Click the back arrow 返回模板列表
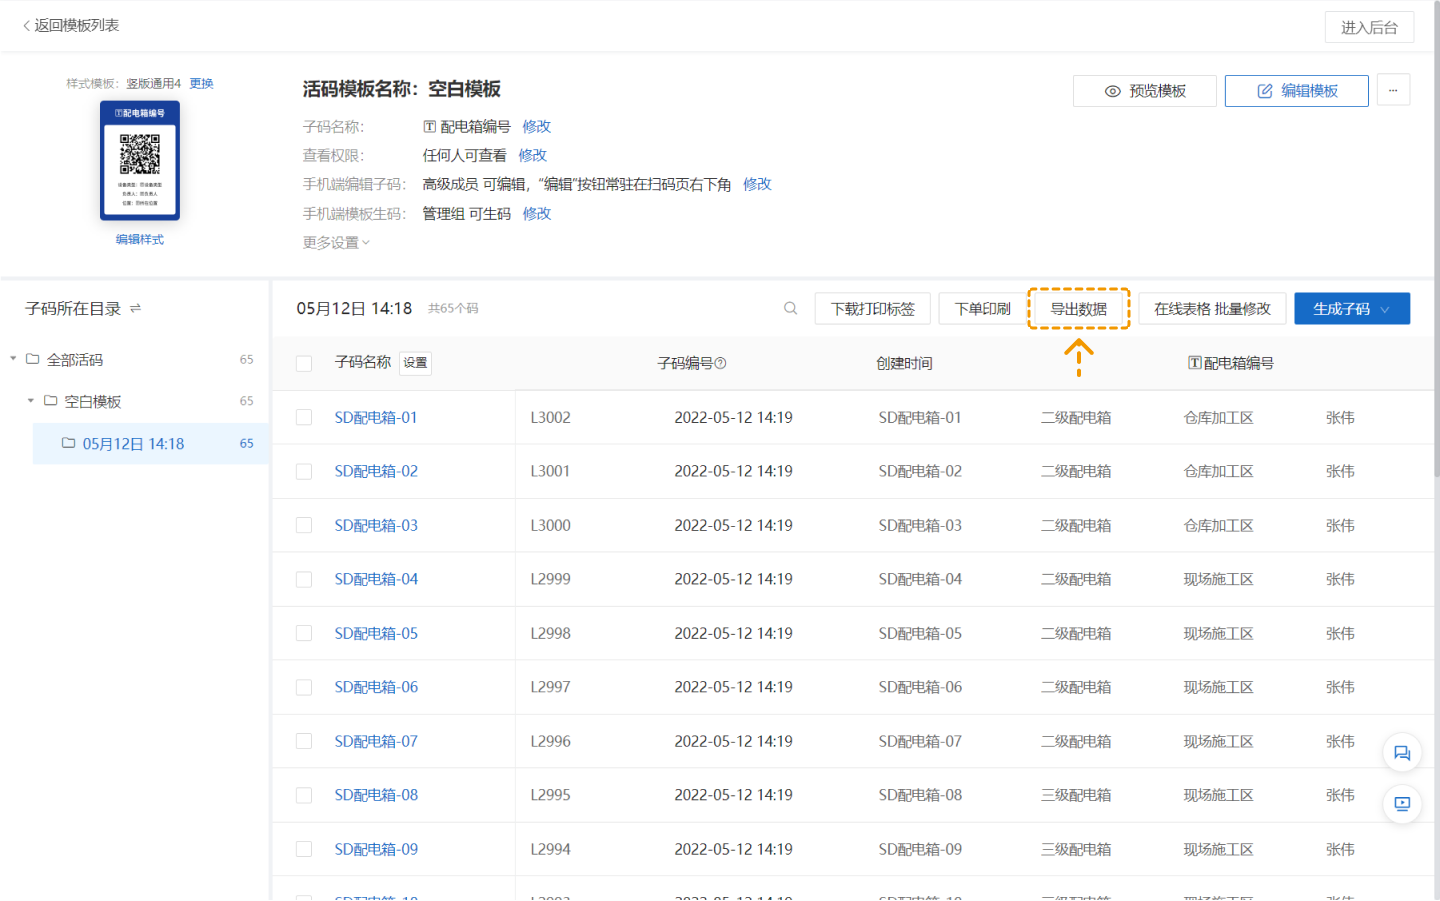Image resolution: width=1440 pixels, height=901 pixels. click(70, 25)
